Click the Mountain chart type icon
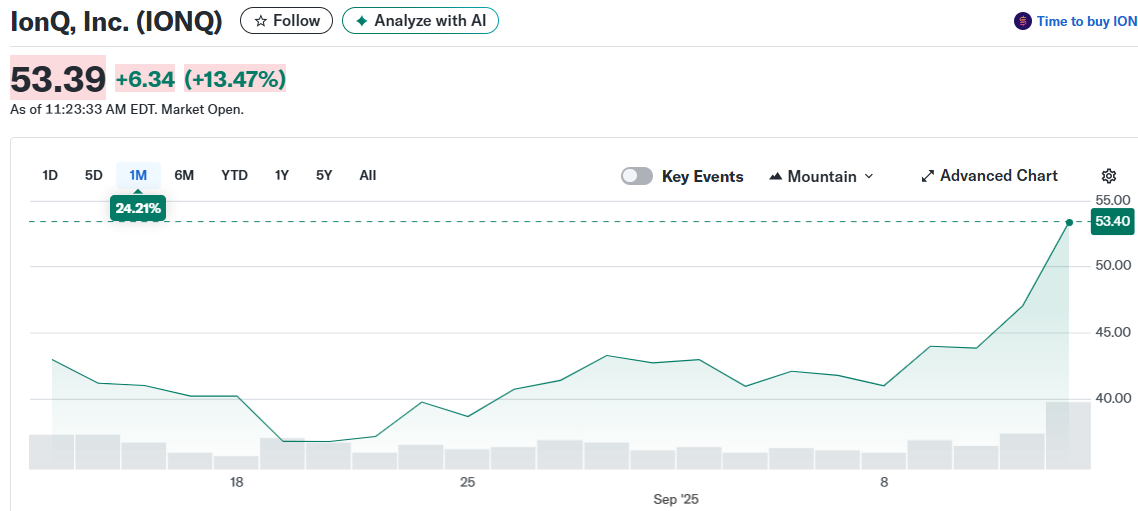 pos(775,177)
